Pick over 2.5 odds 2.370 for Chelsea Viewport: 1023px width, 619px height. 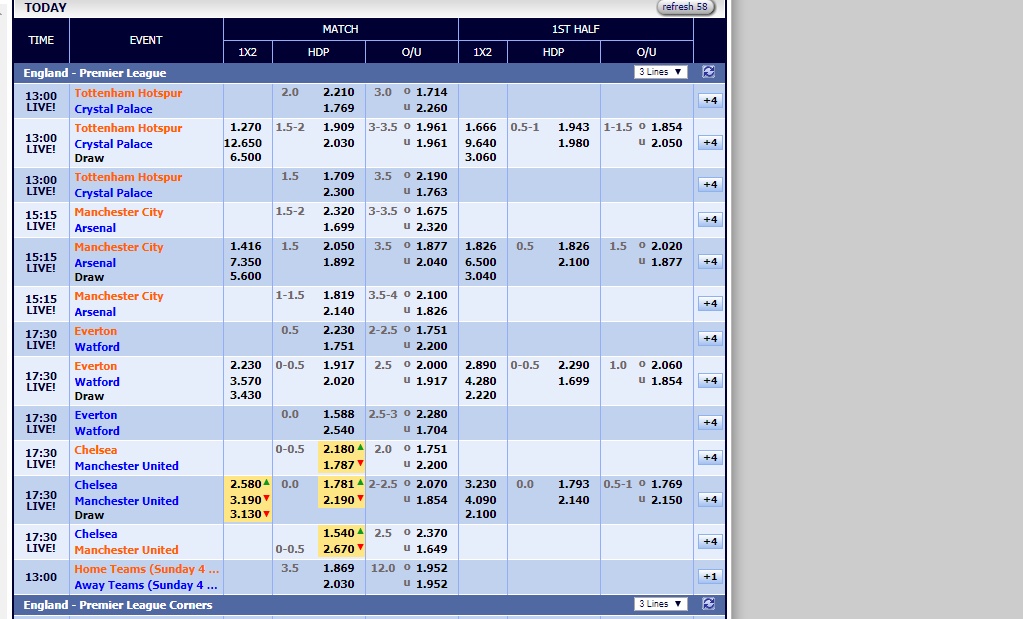[431, 534]
